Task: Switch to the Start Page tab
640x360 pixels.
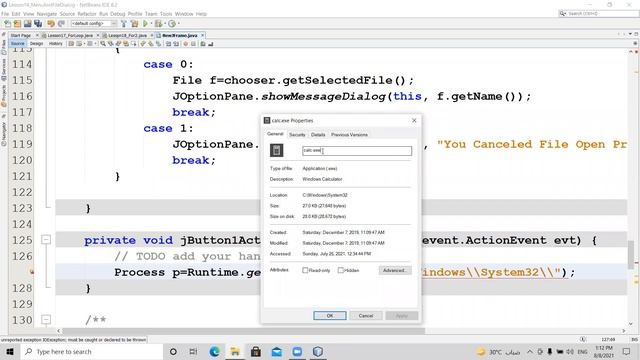Action: 20,36
